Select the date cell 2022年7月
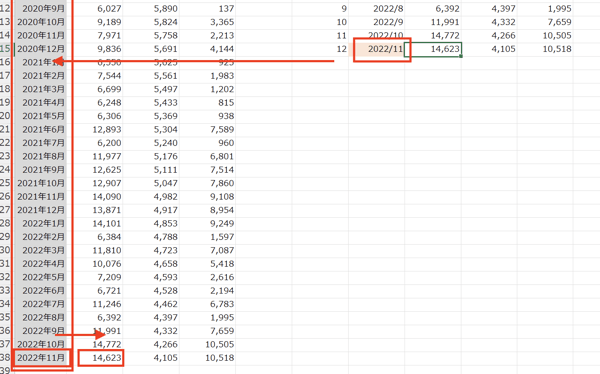The height and width of the screenshot is (374, 600). [x=41, y=304]
